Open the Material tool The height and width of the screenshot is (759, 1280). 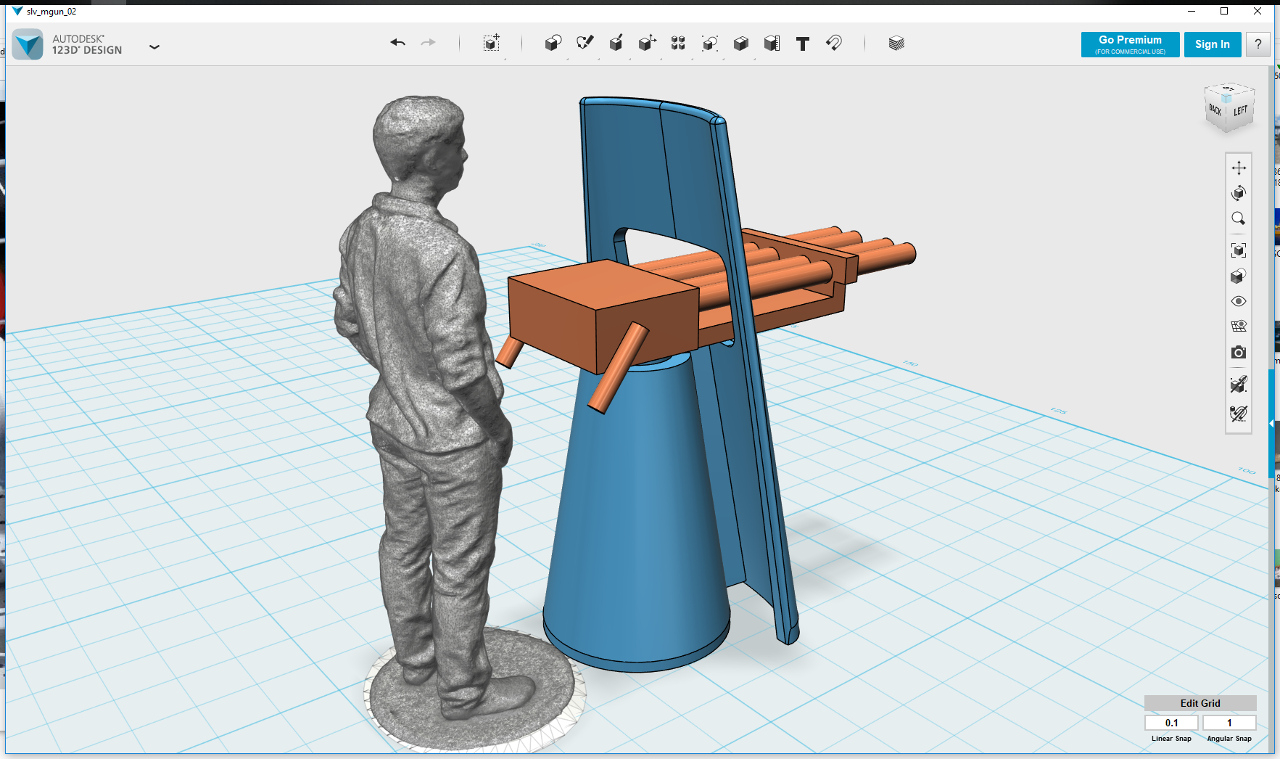click(896, 43)
